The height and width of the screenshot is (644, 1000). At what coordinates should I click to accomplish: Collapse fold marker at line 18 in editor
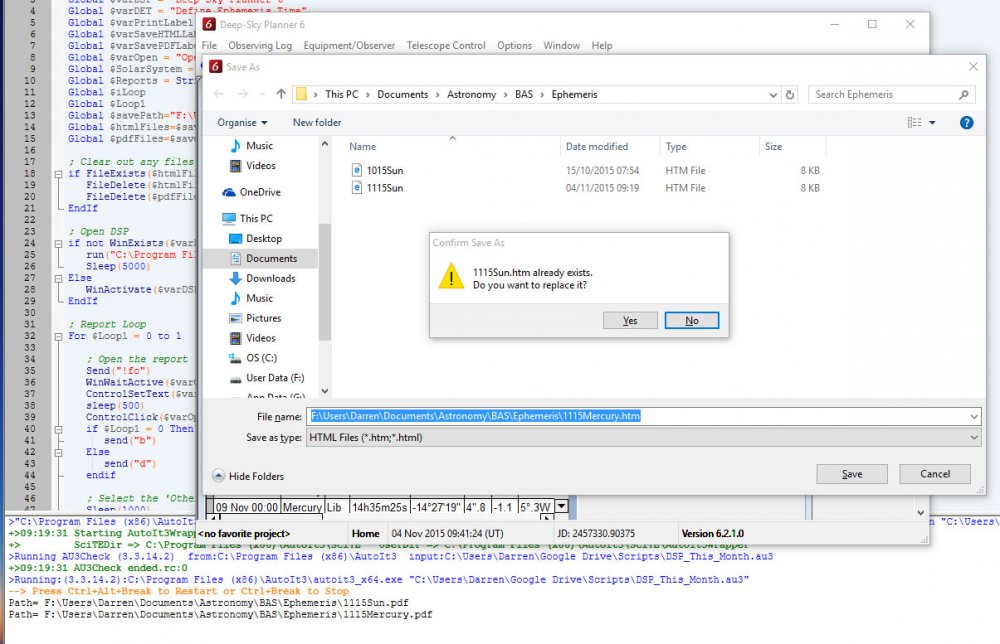tap(58, 173)
